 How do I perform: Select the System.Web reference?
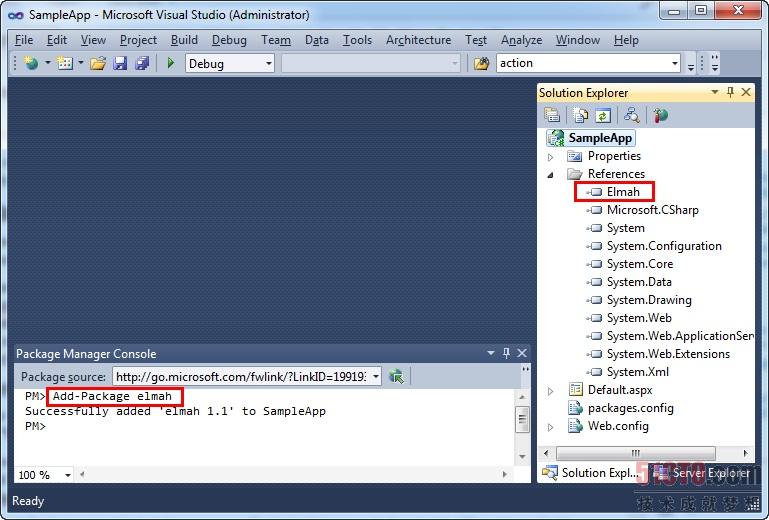click(x=639, y=318)
